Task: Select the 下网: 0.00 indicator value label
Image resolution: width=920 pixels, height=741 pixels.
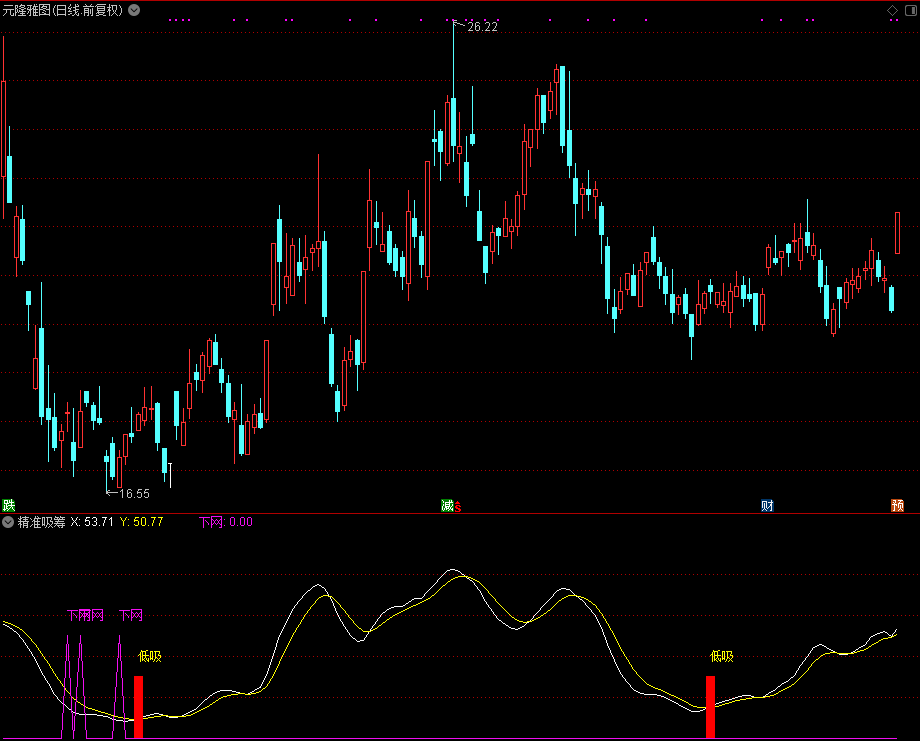Action: coord(226,522)
